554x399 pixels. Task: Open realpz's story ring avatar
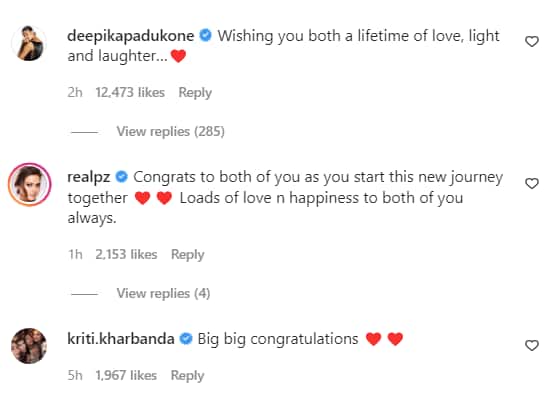[x=29, y=184]
